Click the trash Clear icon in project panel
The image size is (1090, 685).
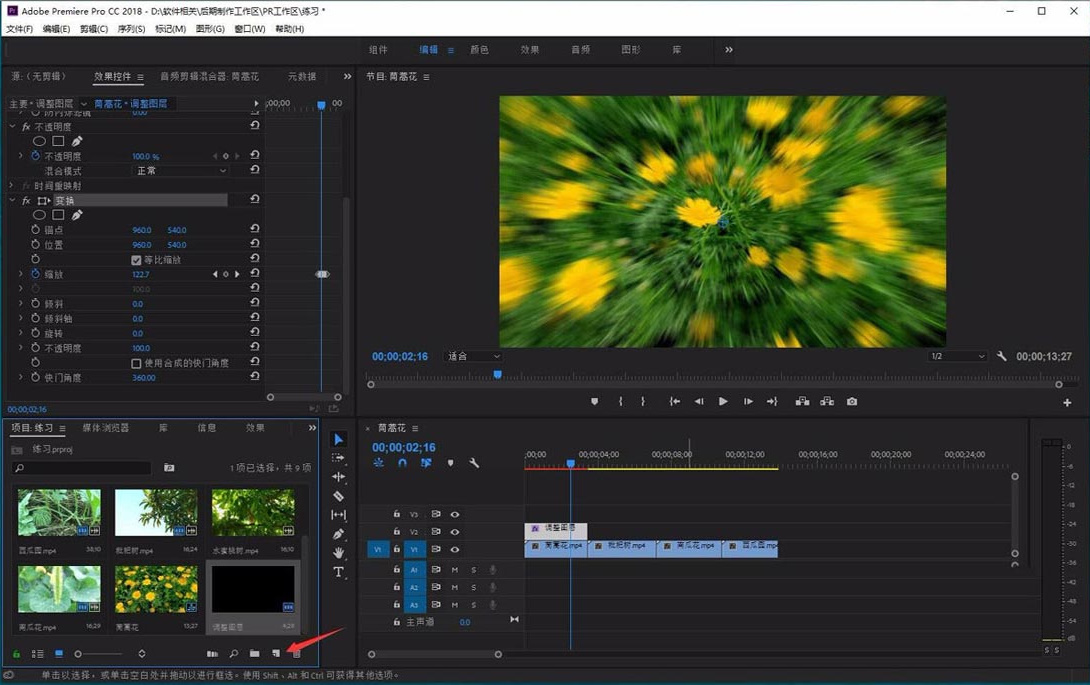tap(296, 654)
